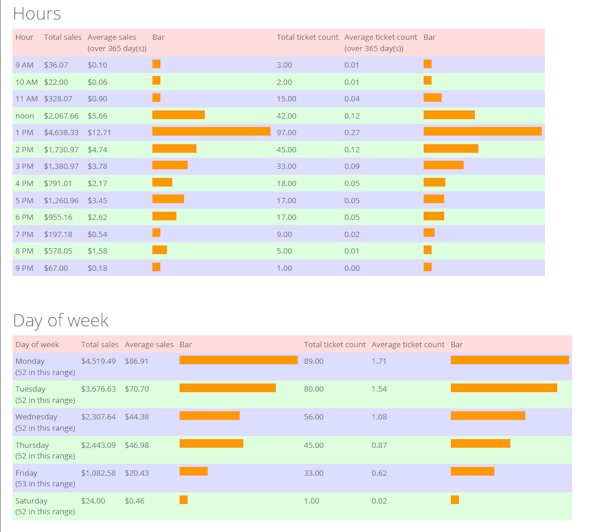The image size is (600, 532).
Task: Click the noon ticket count bar
Action: pos(449,115)
